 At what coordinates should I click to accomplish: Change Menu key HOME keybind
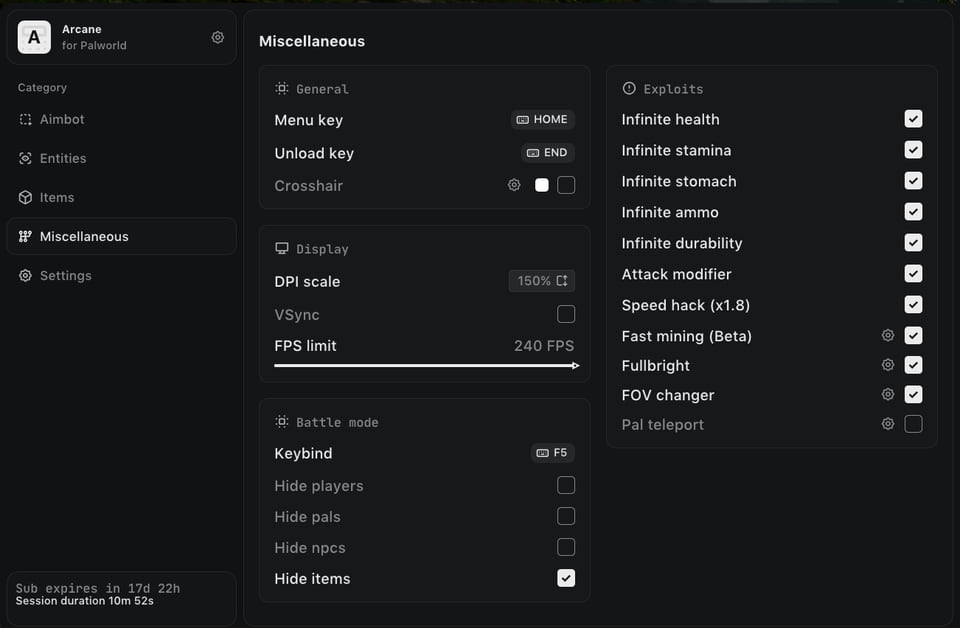[x=542, y=119]
